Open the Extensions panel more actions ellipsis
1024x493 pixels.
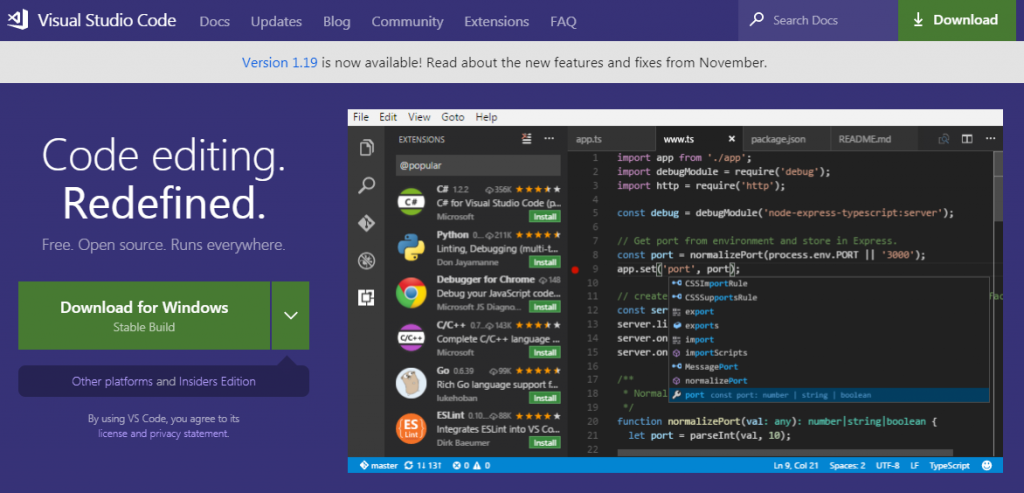(549, 138)
